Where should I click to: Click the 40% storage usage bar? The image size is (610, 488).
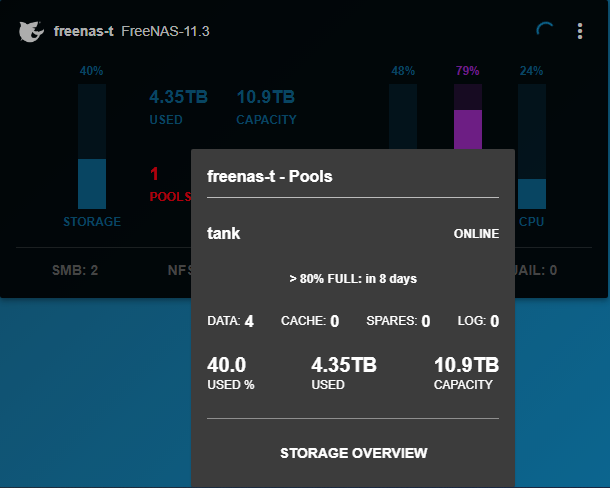(92, 146)
